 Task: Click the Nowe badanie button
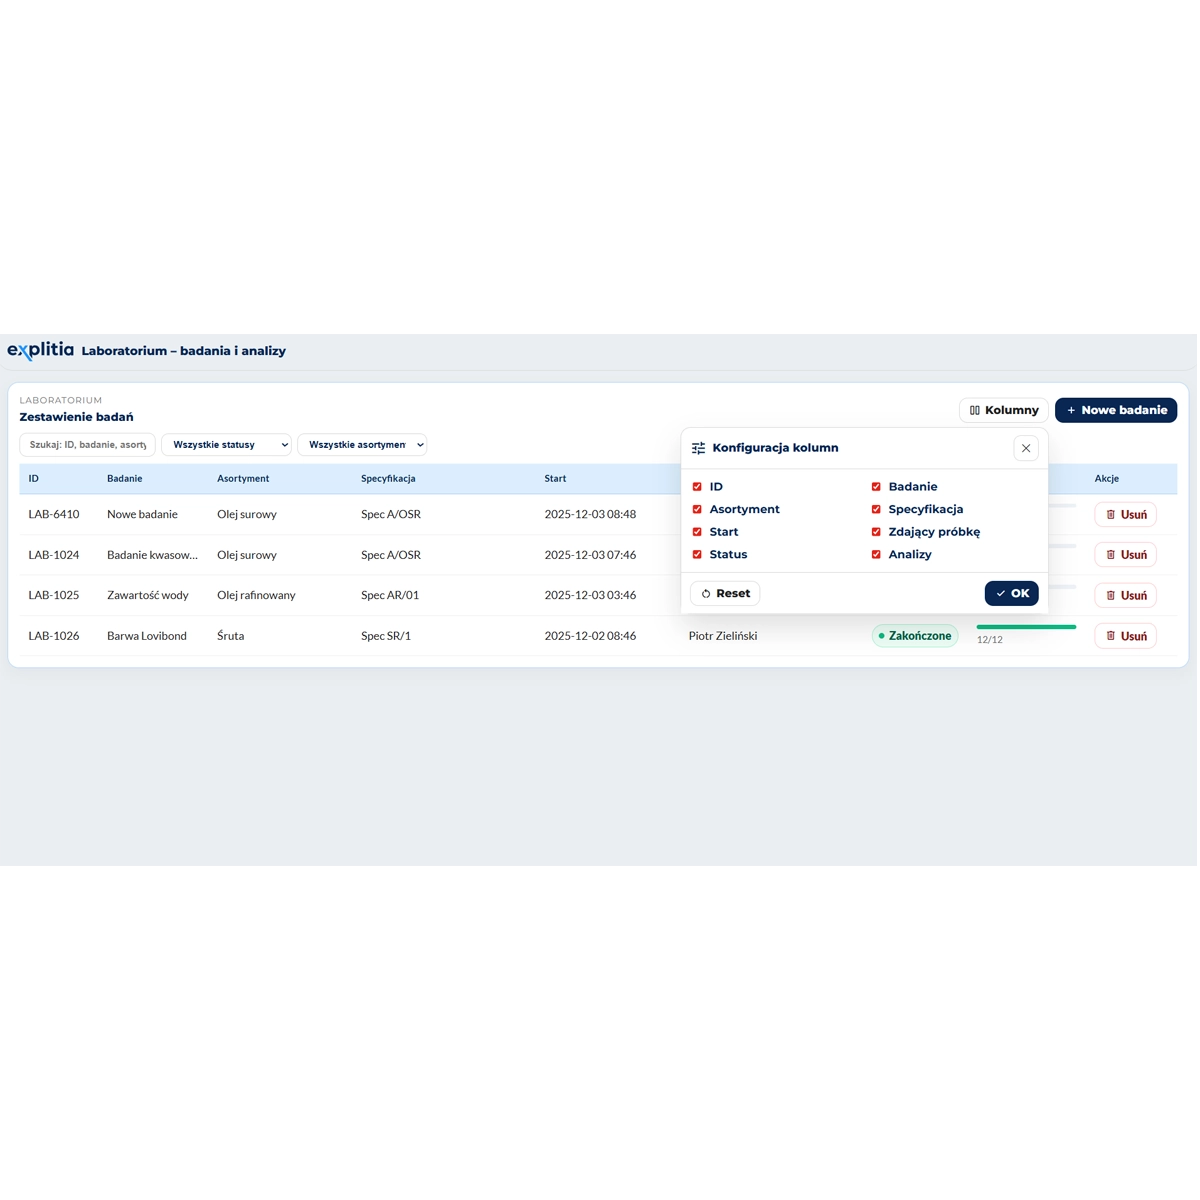click(1116, 410)
